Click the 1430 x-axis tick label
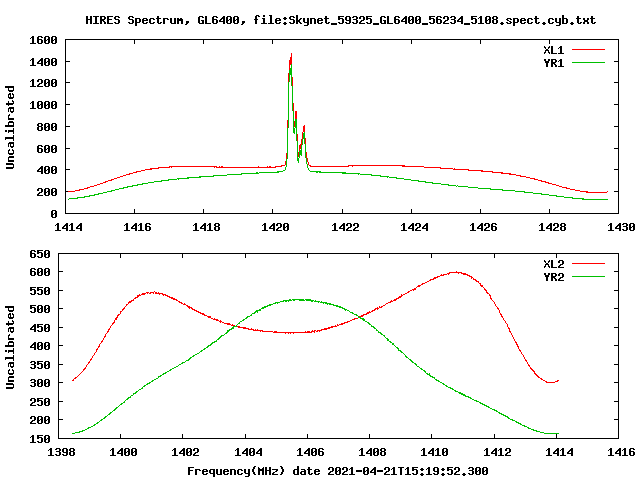The width and height of the screenshot is (640, 480). pos(621,227)
